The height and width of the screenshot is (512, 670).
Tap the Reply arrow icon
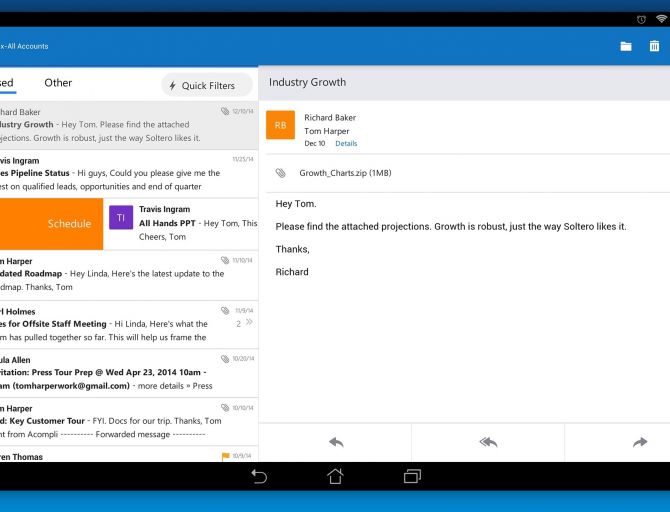click(x=336, y=442)
